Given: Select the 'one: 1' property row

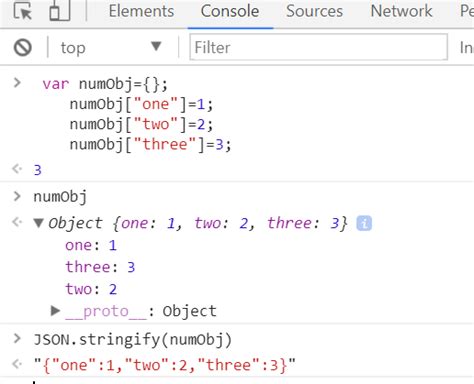Looking at the screenshot, I should 91,245.
